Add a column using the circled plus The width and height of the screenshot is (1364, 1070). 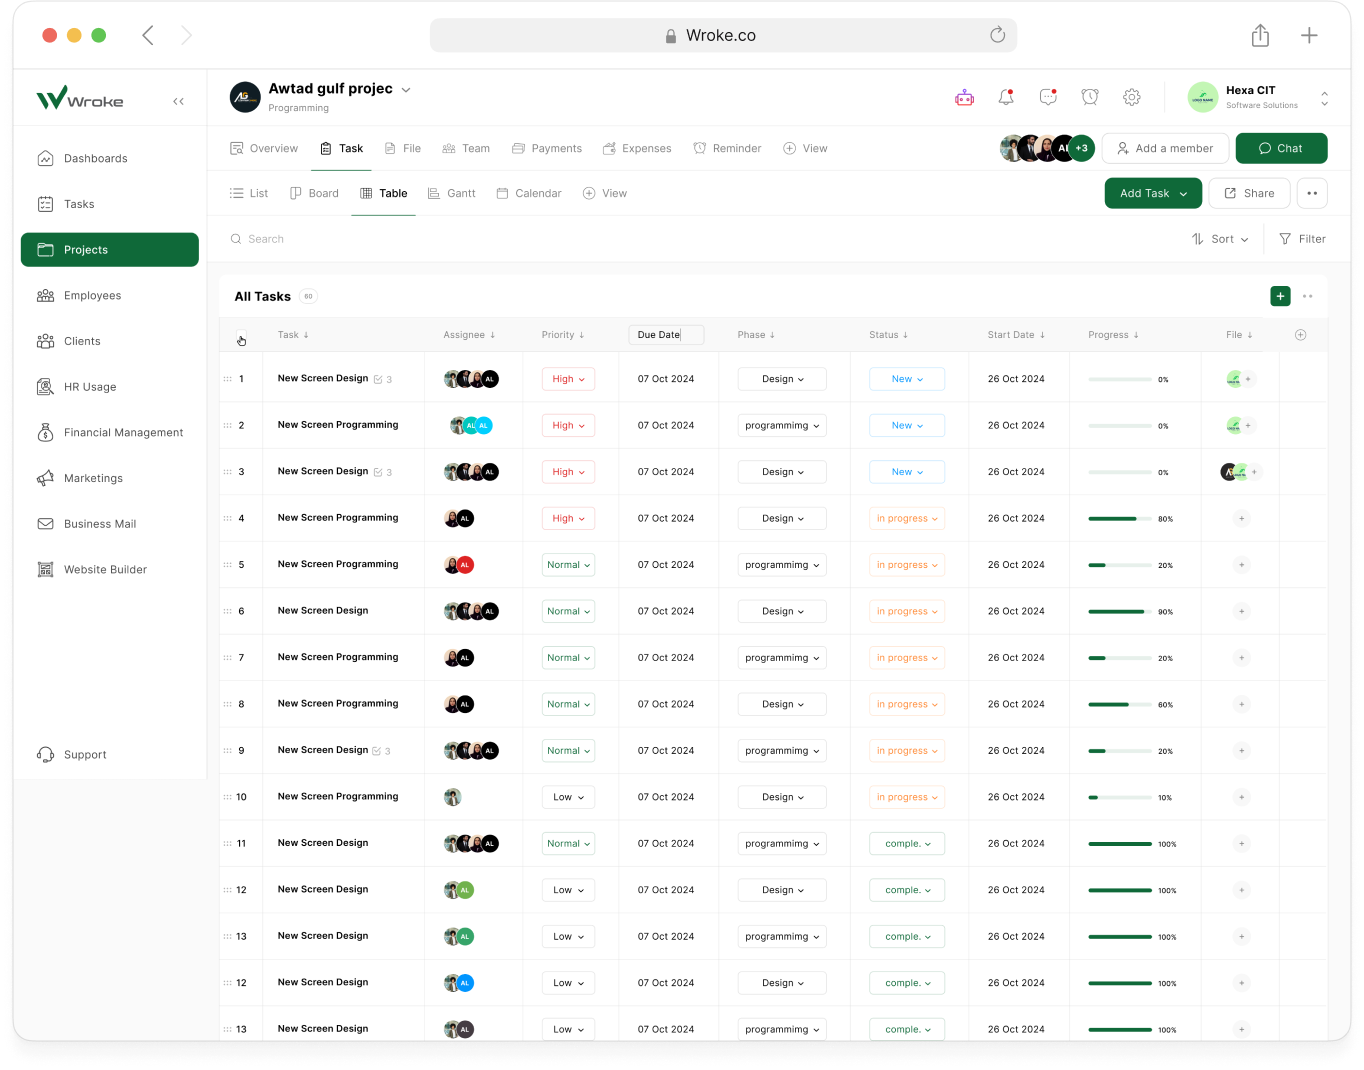click(x=1300, y=335)
